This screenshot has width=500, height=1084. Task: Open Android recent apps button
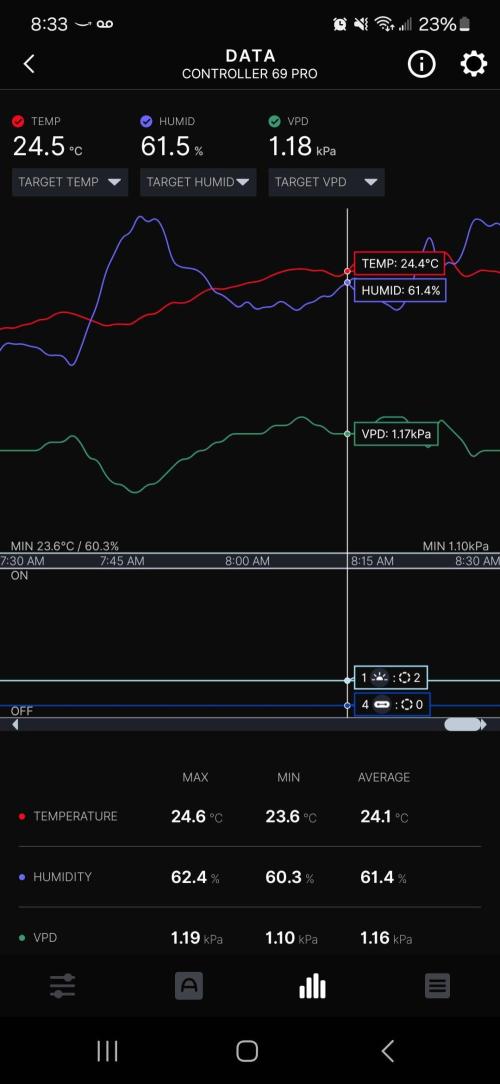pyautogui.click(x=107, y=1051)
